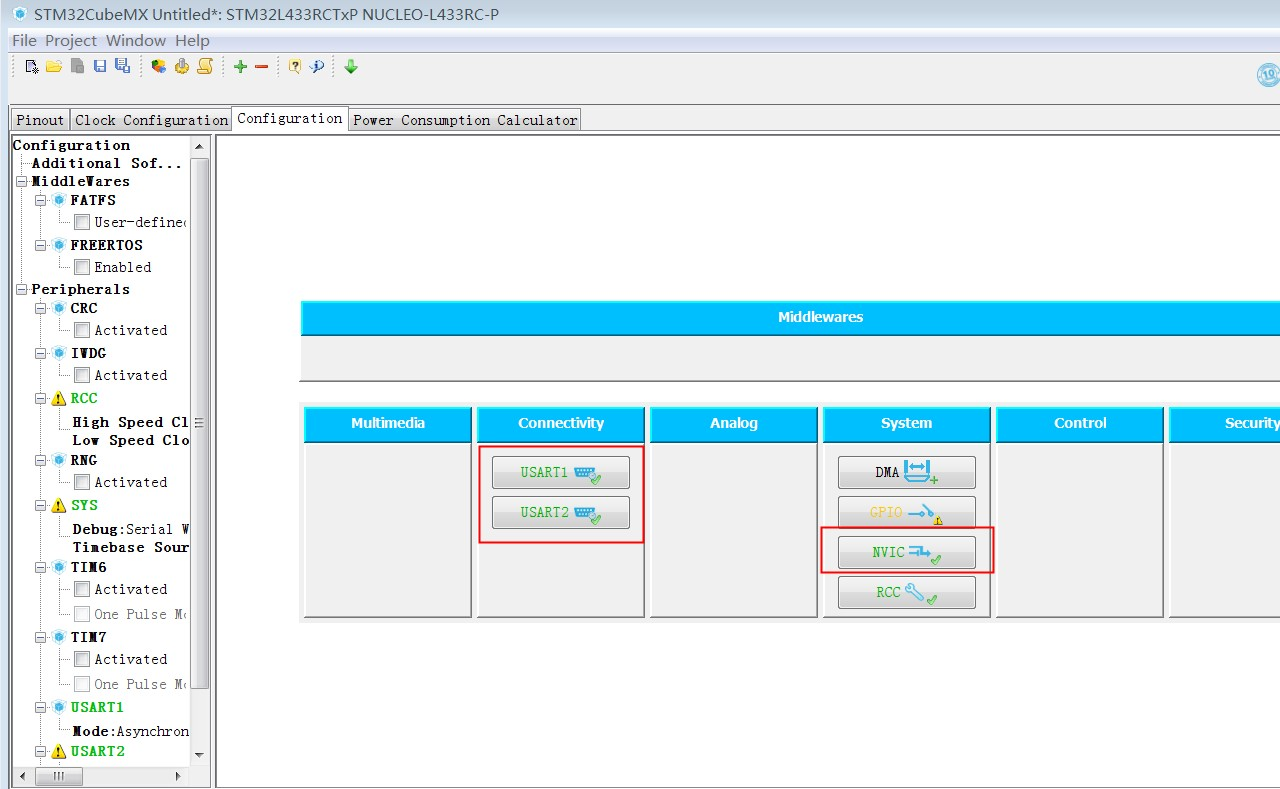Click the green download arrow icon
The height and width of the screenshot is (789, 1280).
(x=351, y=67)
